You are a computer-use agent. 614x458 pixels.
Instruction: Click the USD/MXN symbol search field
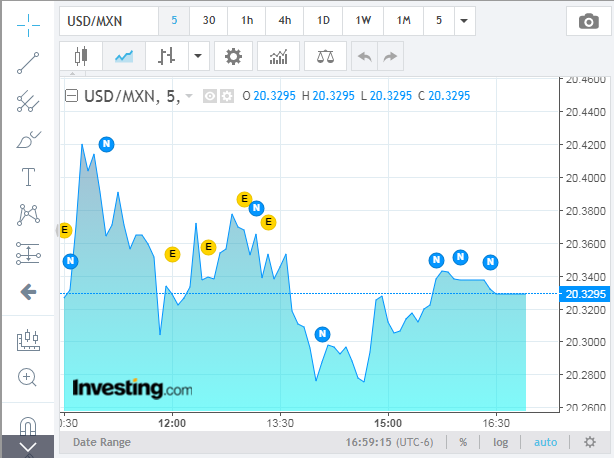tap(108, 21)
